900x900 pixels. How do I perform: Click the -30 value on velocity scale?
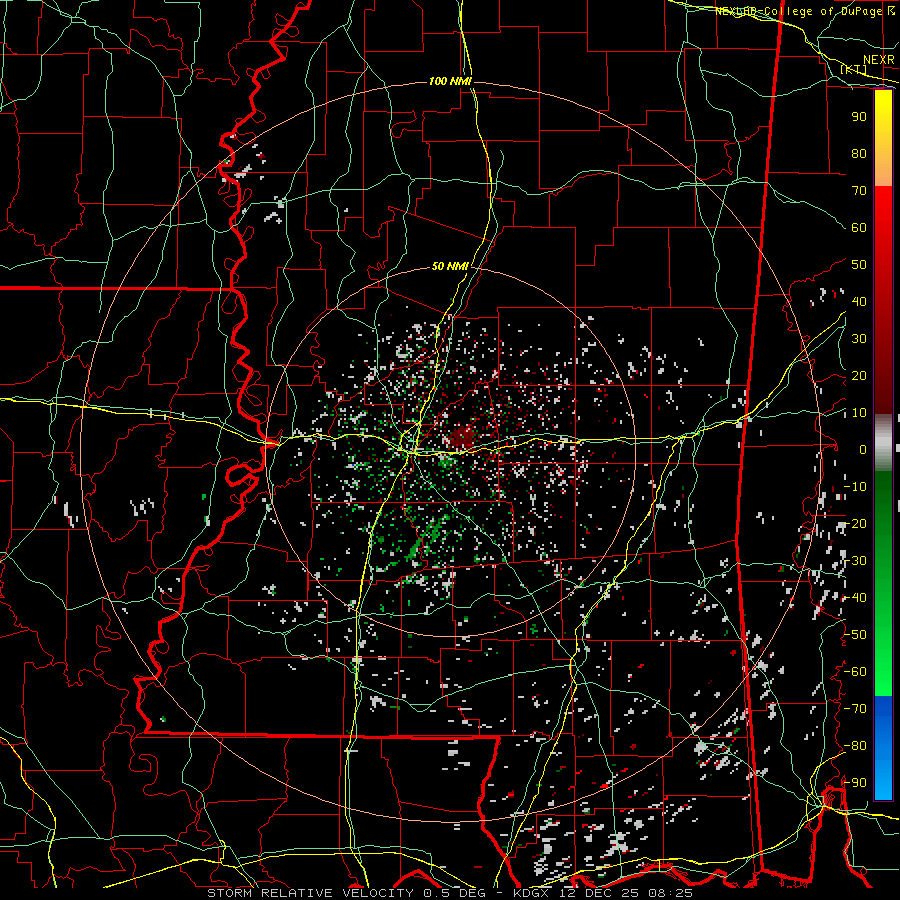pyautogui.click(x=856, y=561)
